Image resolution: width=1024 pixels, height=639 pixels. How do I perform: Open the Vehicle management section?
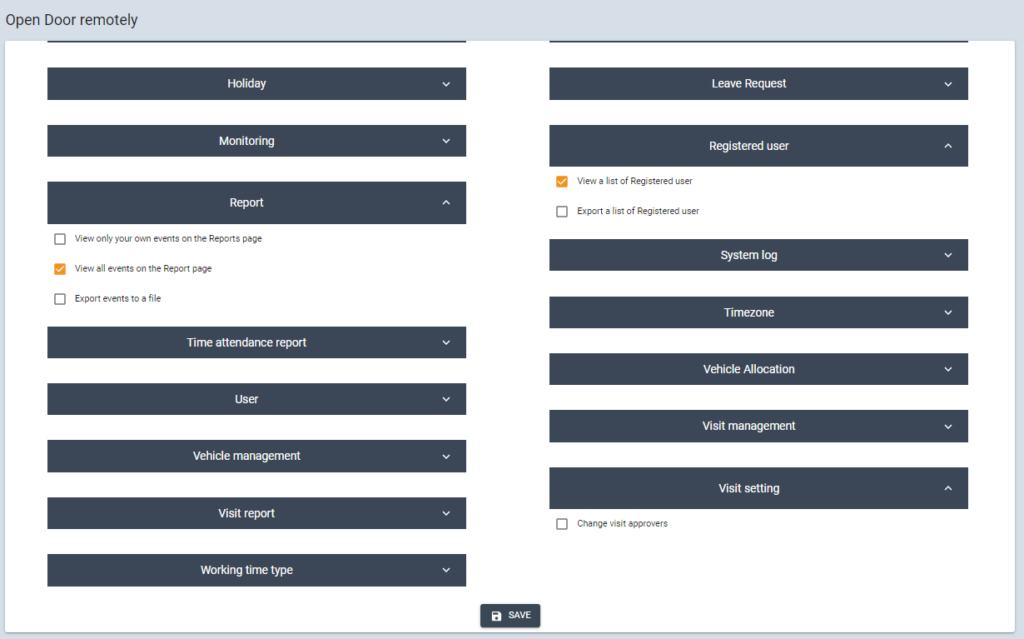[x=256, y=456]
